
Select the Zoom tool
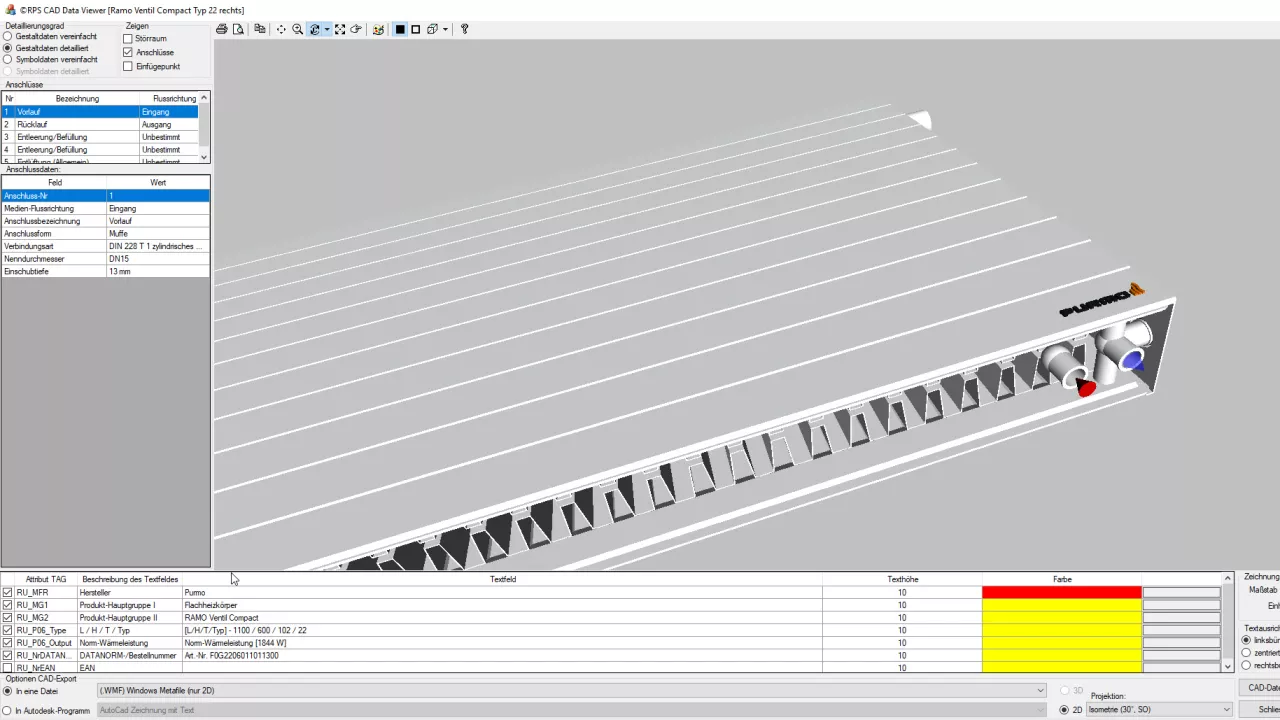coord(297,29)
